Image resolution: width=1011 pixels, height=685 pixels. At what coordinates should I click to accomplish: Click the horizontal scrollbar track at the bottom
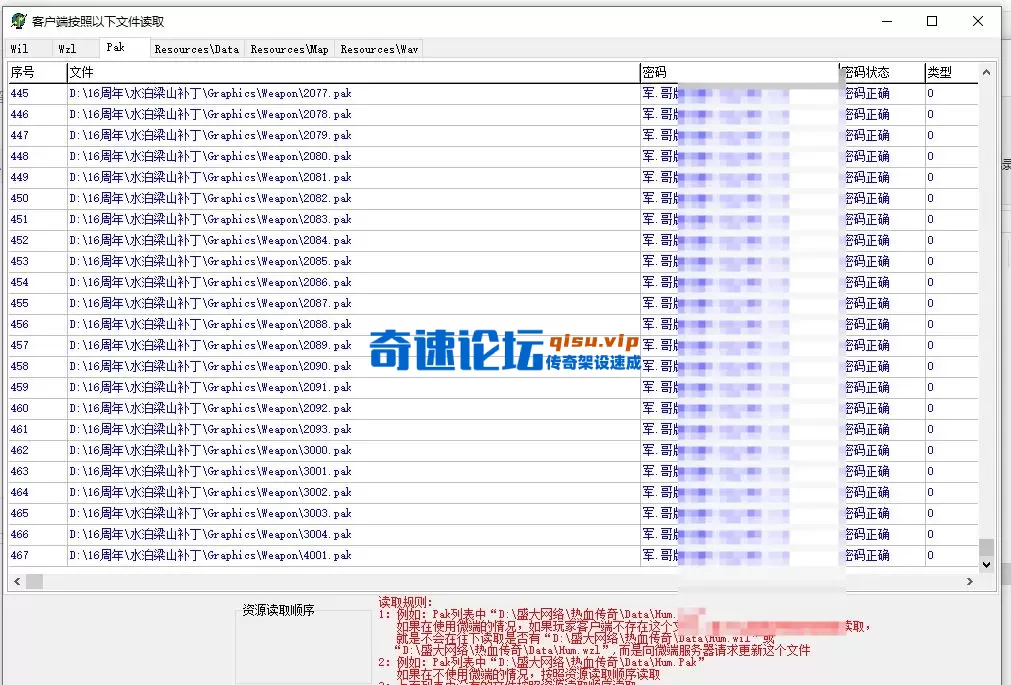[500, 579]
